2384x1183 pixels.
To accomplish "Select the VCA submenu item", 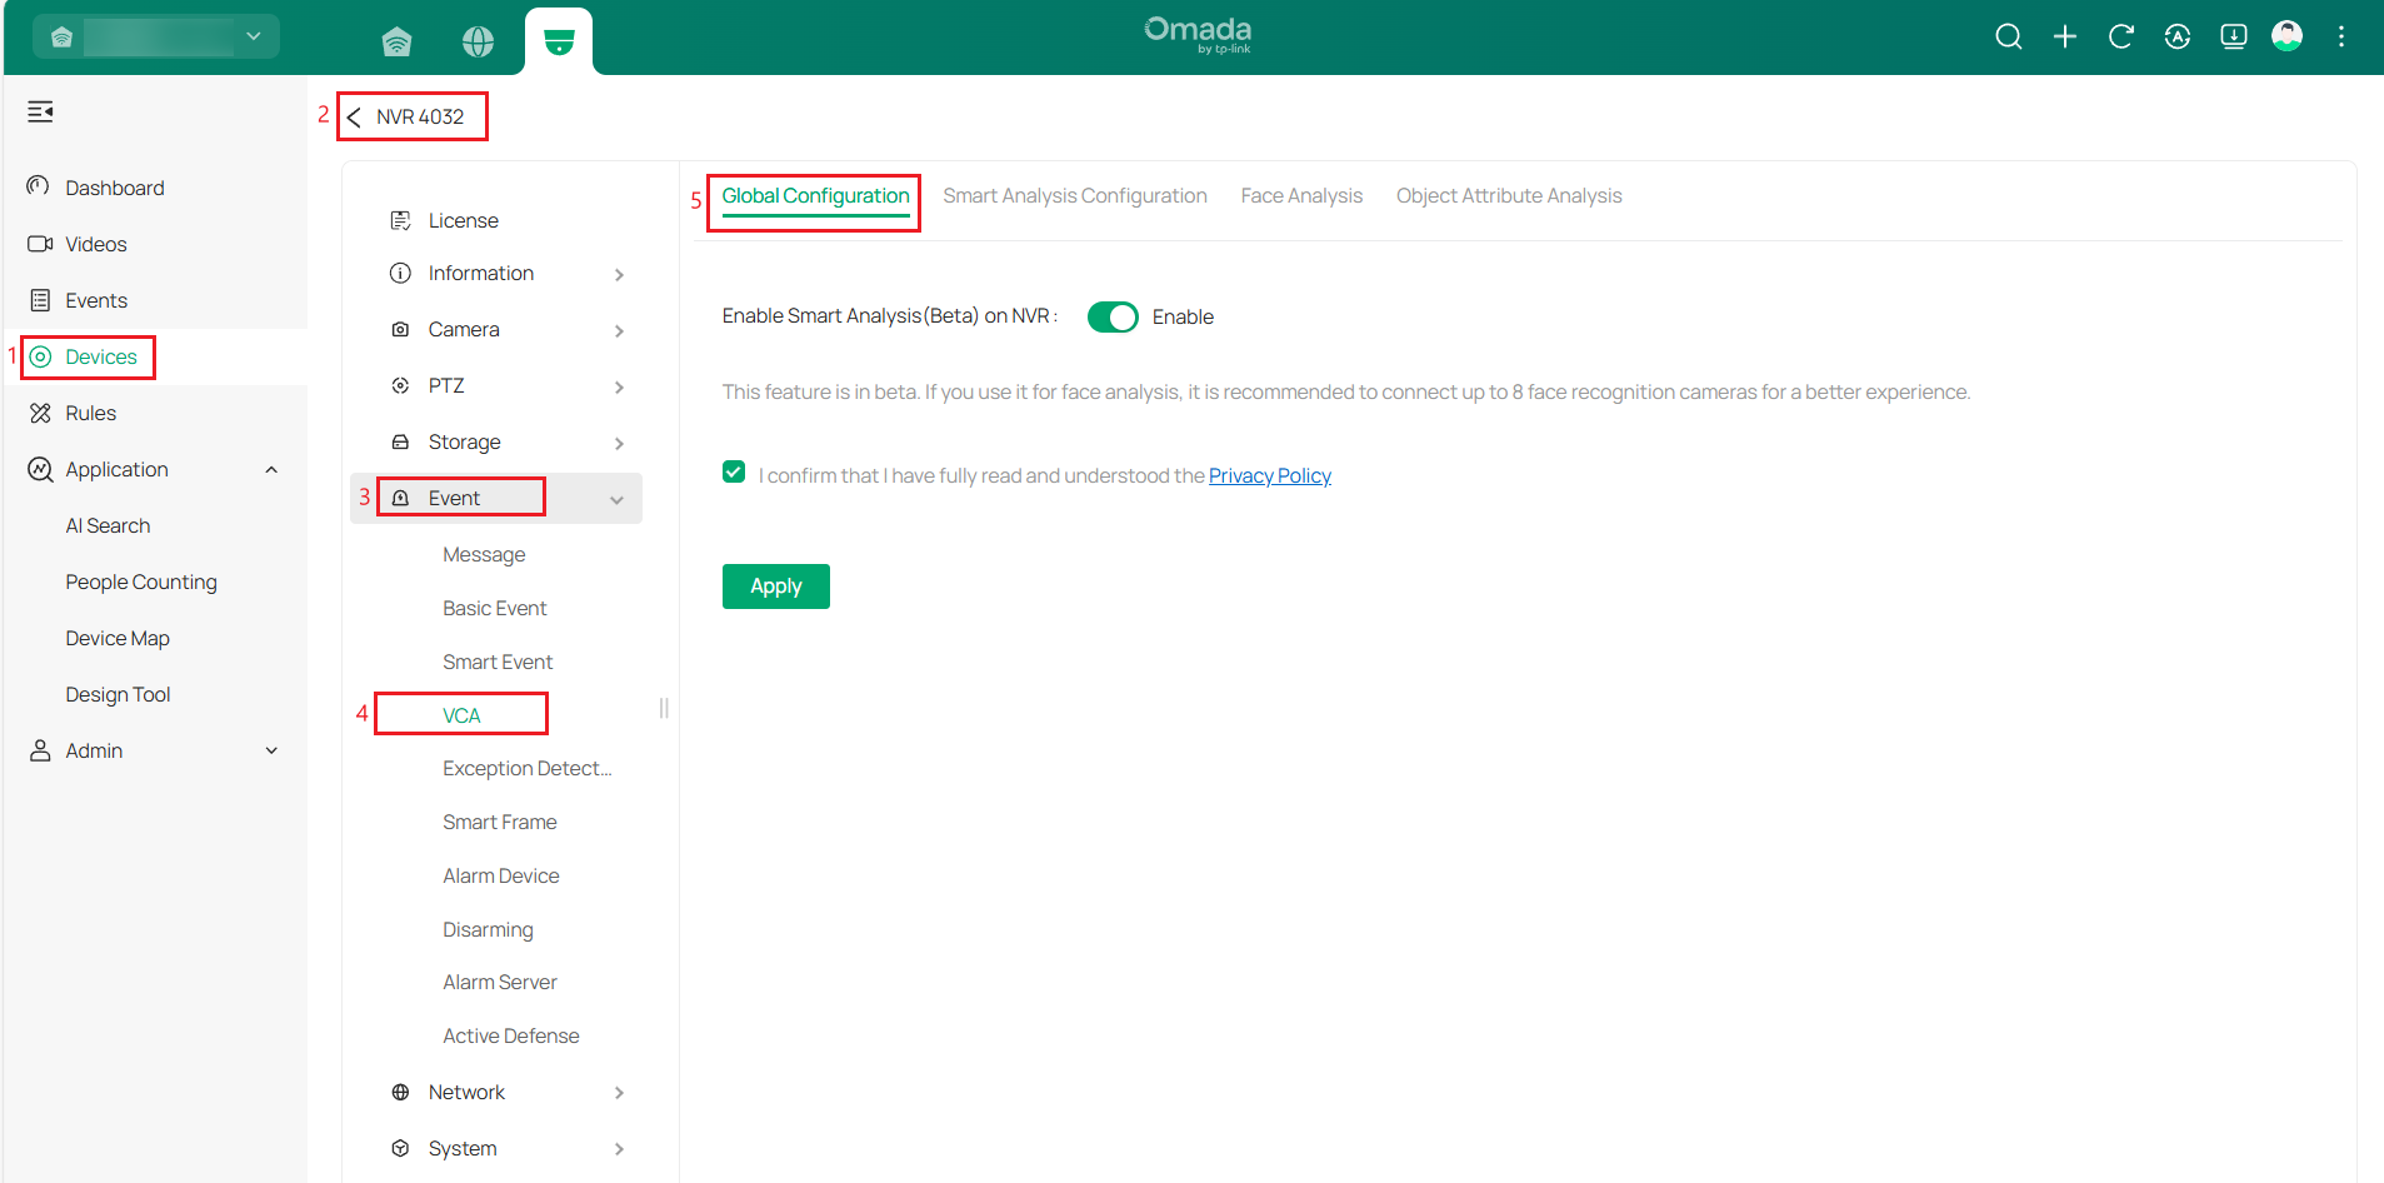I will 461,715.
